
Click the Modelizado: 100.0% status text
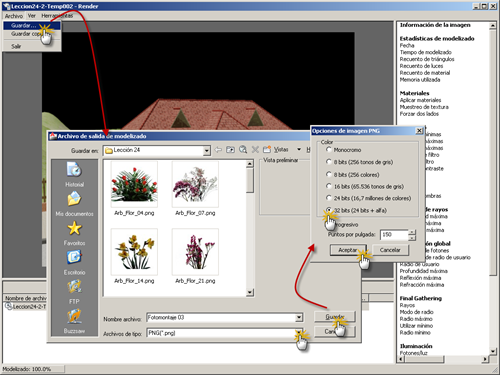(x=27, y=369)
